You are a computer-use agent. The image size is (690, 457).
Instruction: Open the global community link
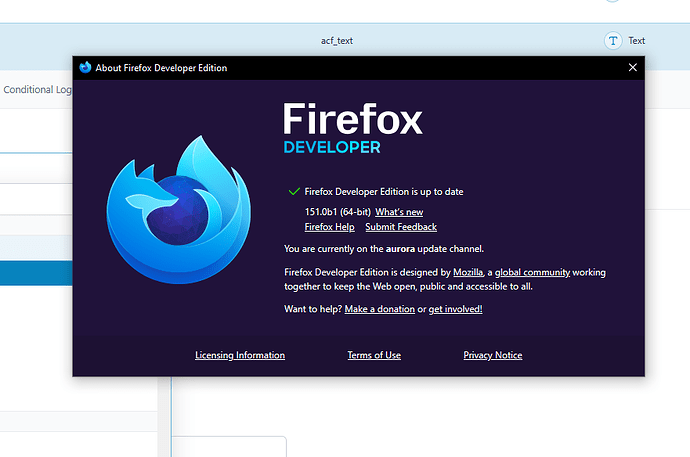tap(532, 272)
